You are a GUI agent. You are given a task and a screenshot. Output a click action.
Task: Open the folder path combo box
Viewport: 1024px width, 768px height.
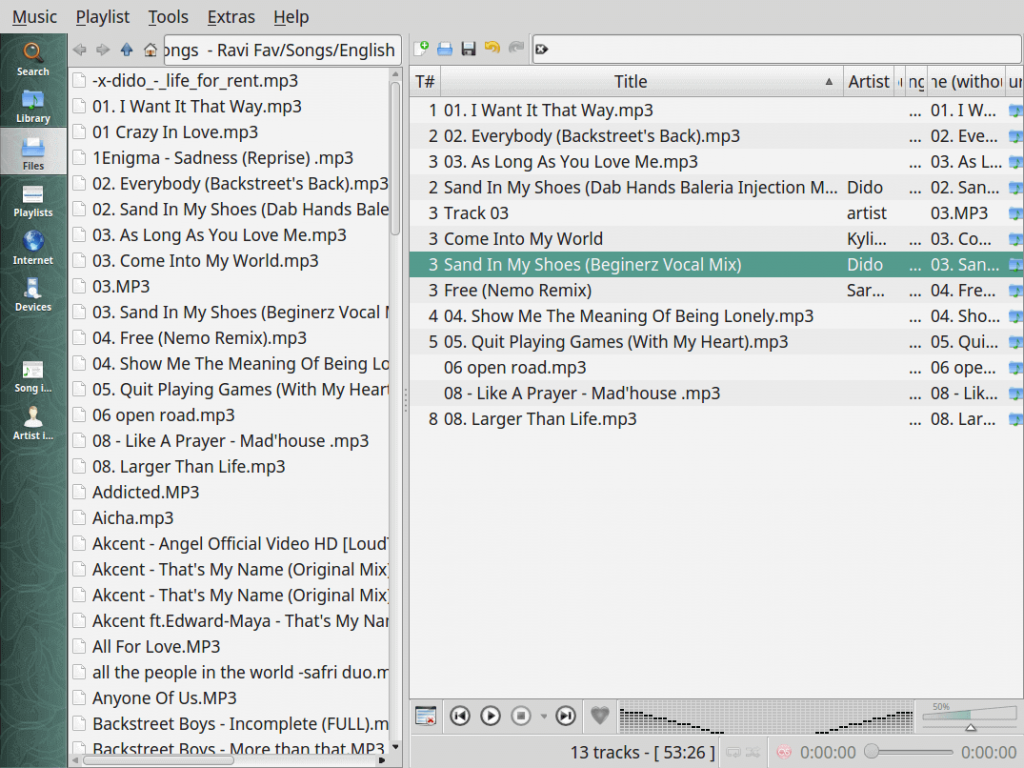280,50
